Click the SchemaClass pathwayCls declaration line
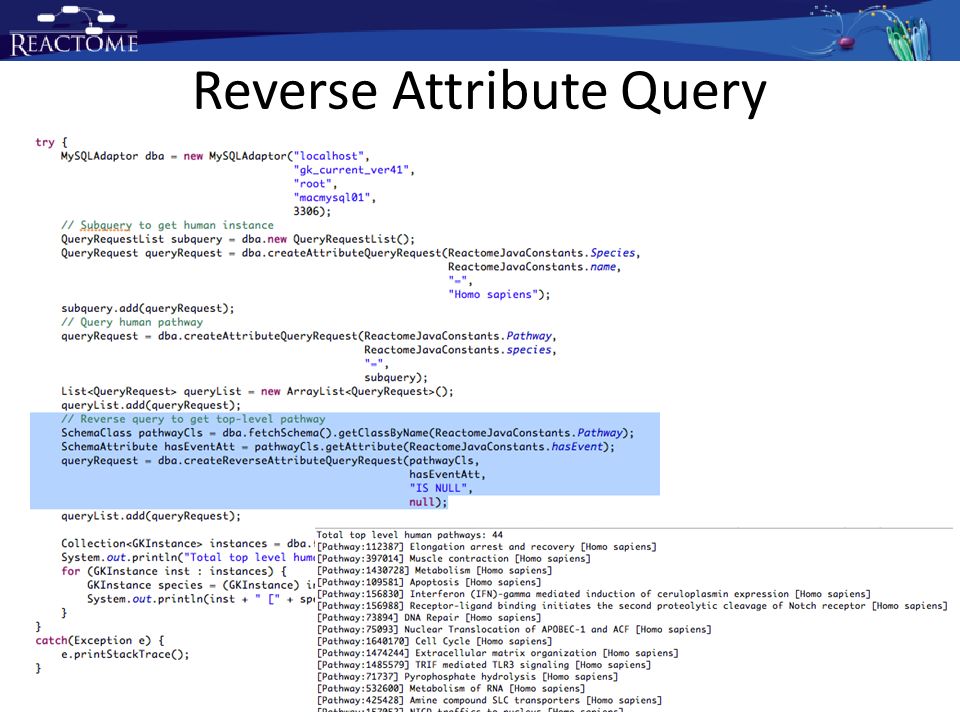Image resolution: width=960 pixels, height=720 pixels. 347,433
